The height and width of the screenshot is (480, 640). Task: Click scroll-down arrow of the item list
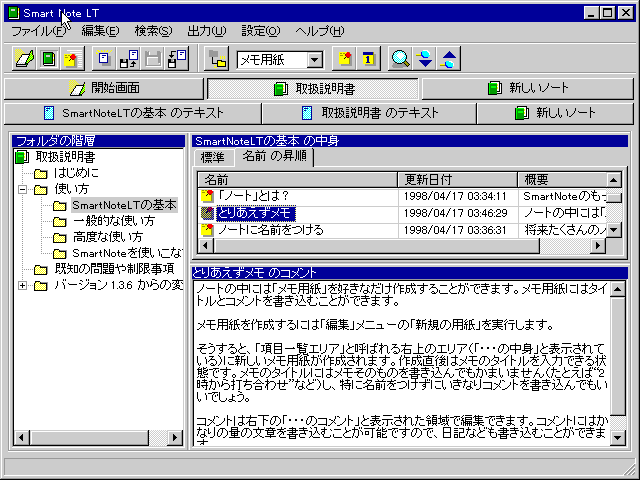(614, 230)
